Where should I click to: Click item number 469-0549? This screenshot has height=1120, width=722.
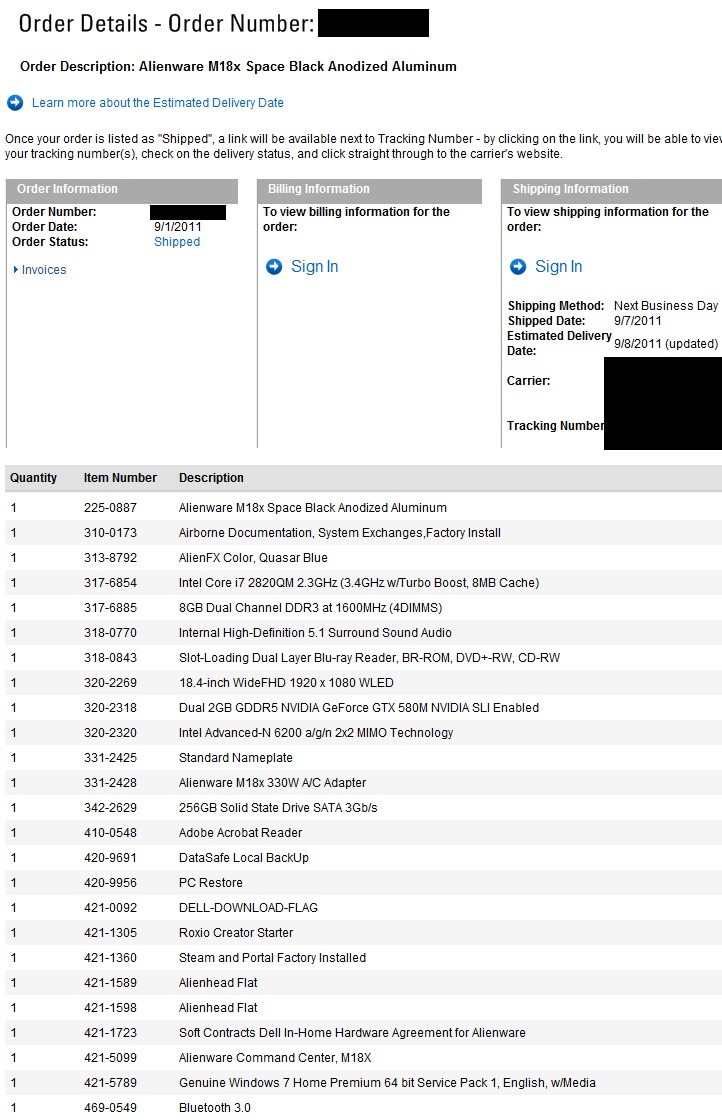point(110,1108)
